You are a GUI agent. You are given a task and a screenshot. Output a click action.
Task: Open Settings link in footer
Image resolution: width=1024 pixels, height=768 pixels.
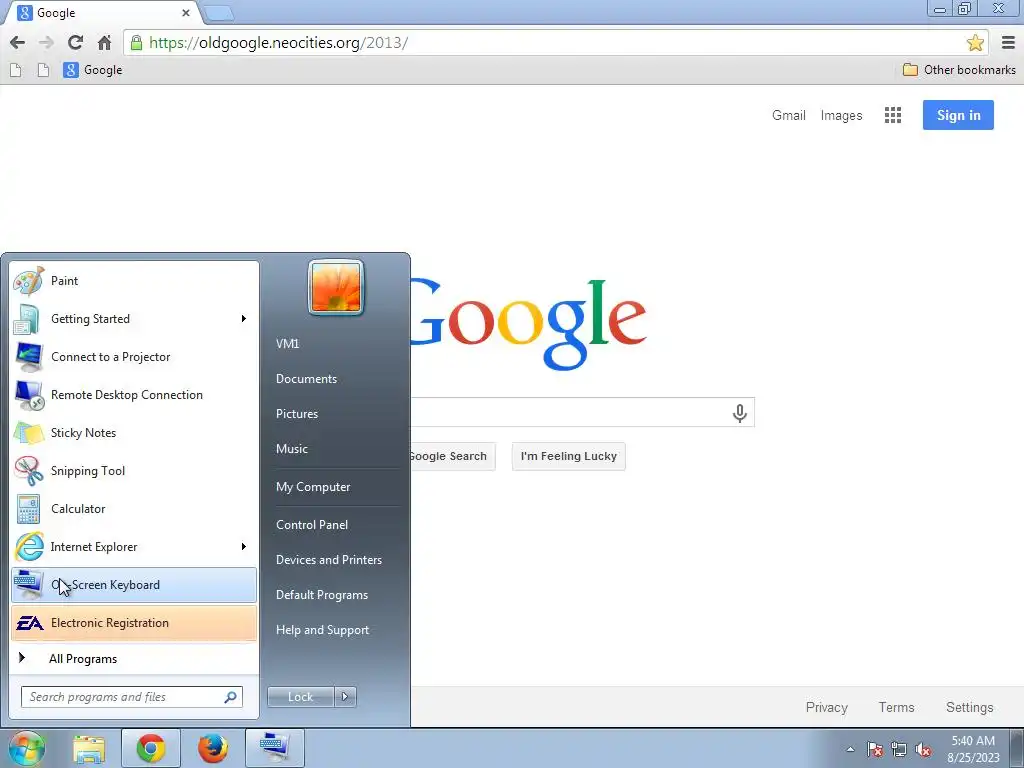[x=970, y=707]
